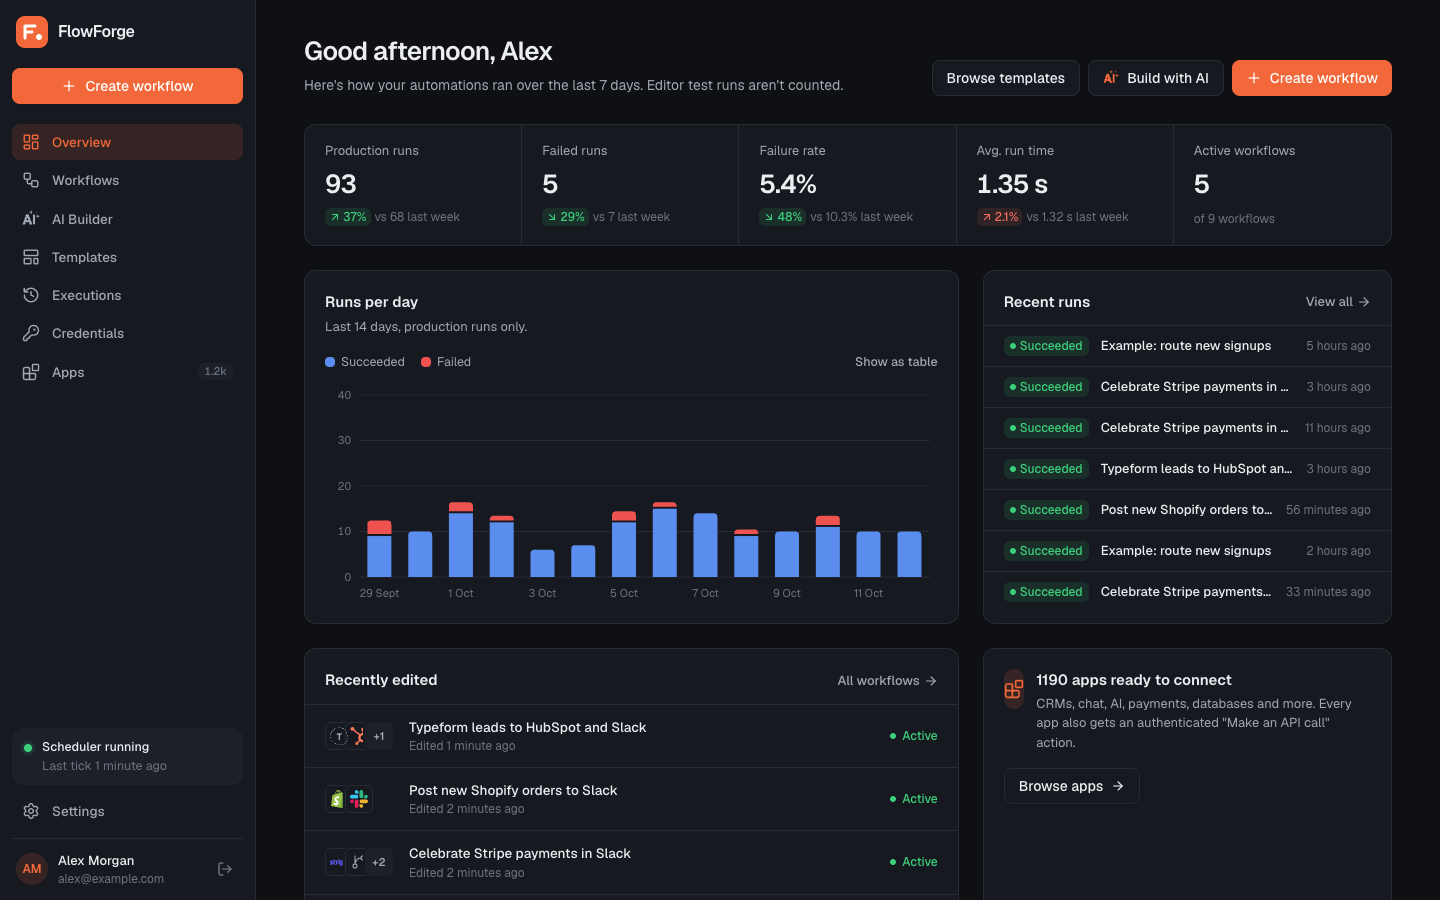Click the 37% production runs trend badge

348,217
